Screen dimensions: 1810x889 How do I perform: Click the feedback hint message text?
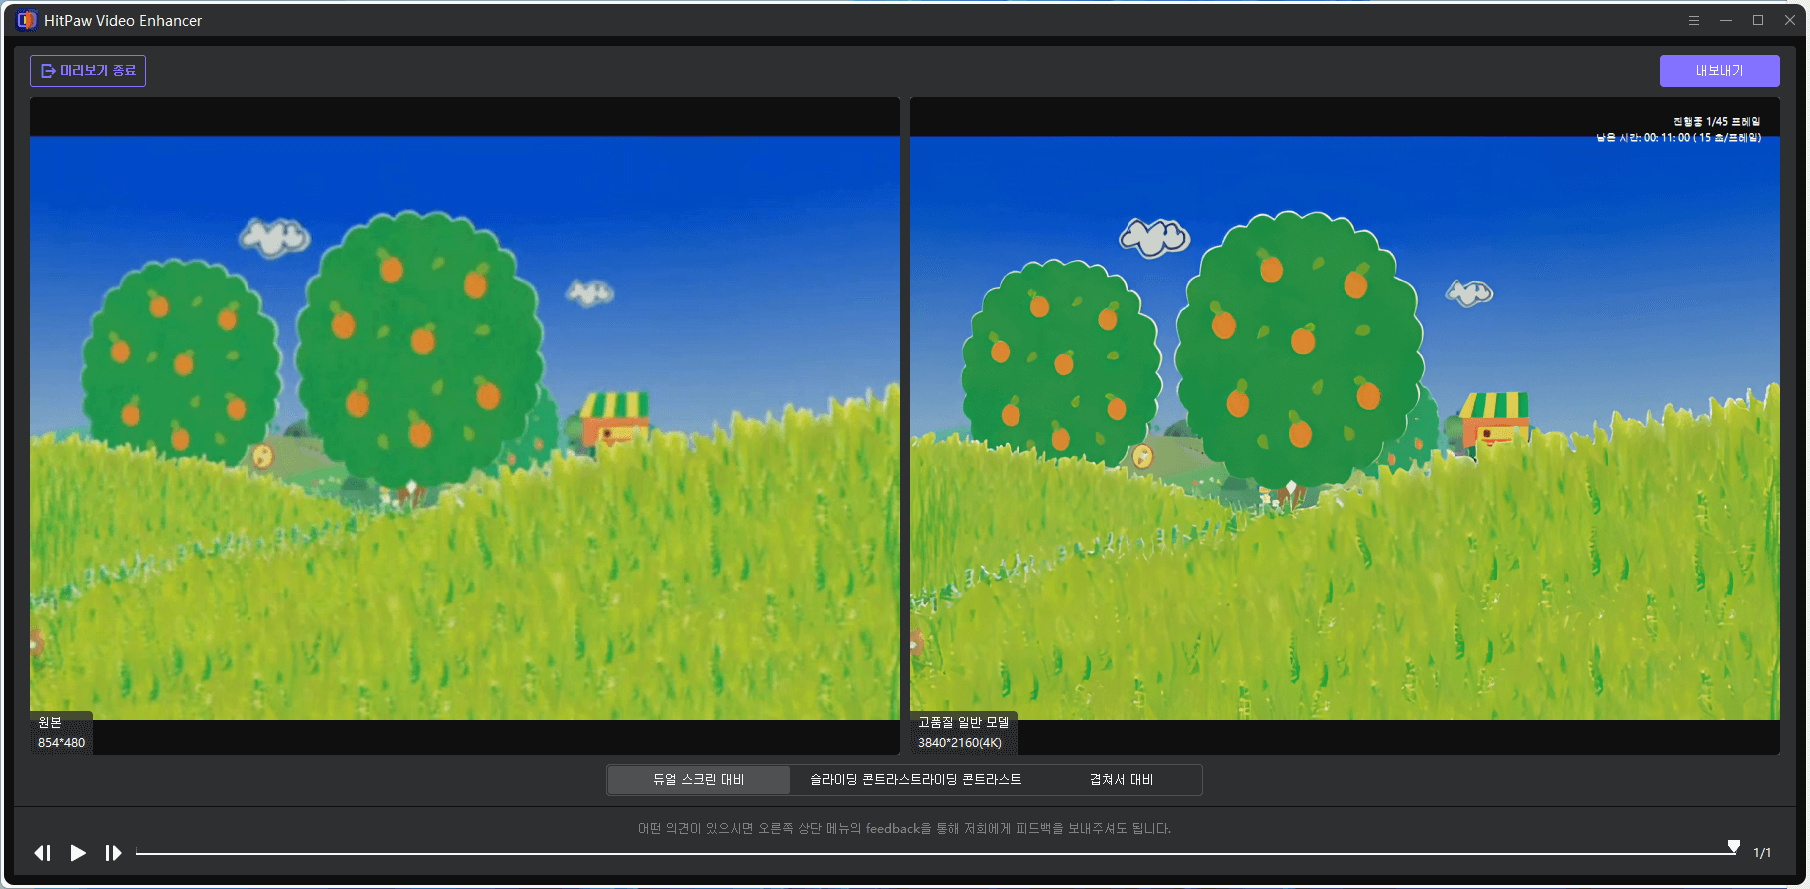pyautogui.click(x=904, y=828)
